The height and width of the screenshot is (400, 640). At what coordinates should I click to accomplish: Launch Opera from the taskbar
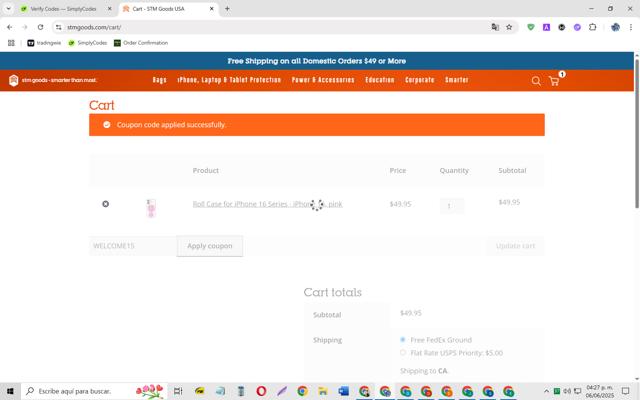tap(261, 391)
